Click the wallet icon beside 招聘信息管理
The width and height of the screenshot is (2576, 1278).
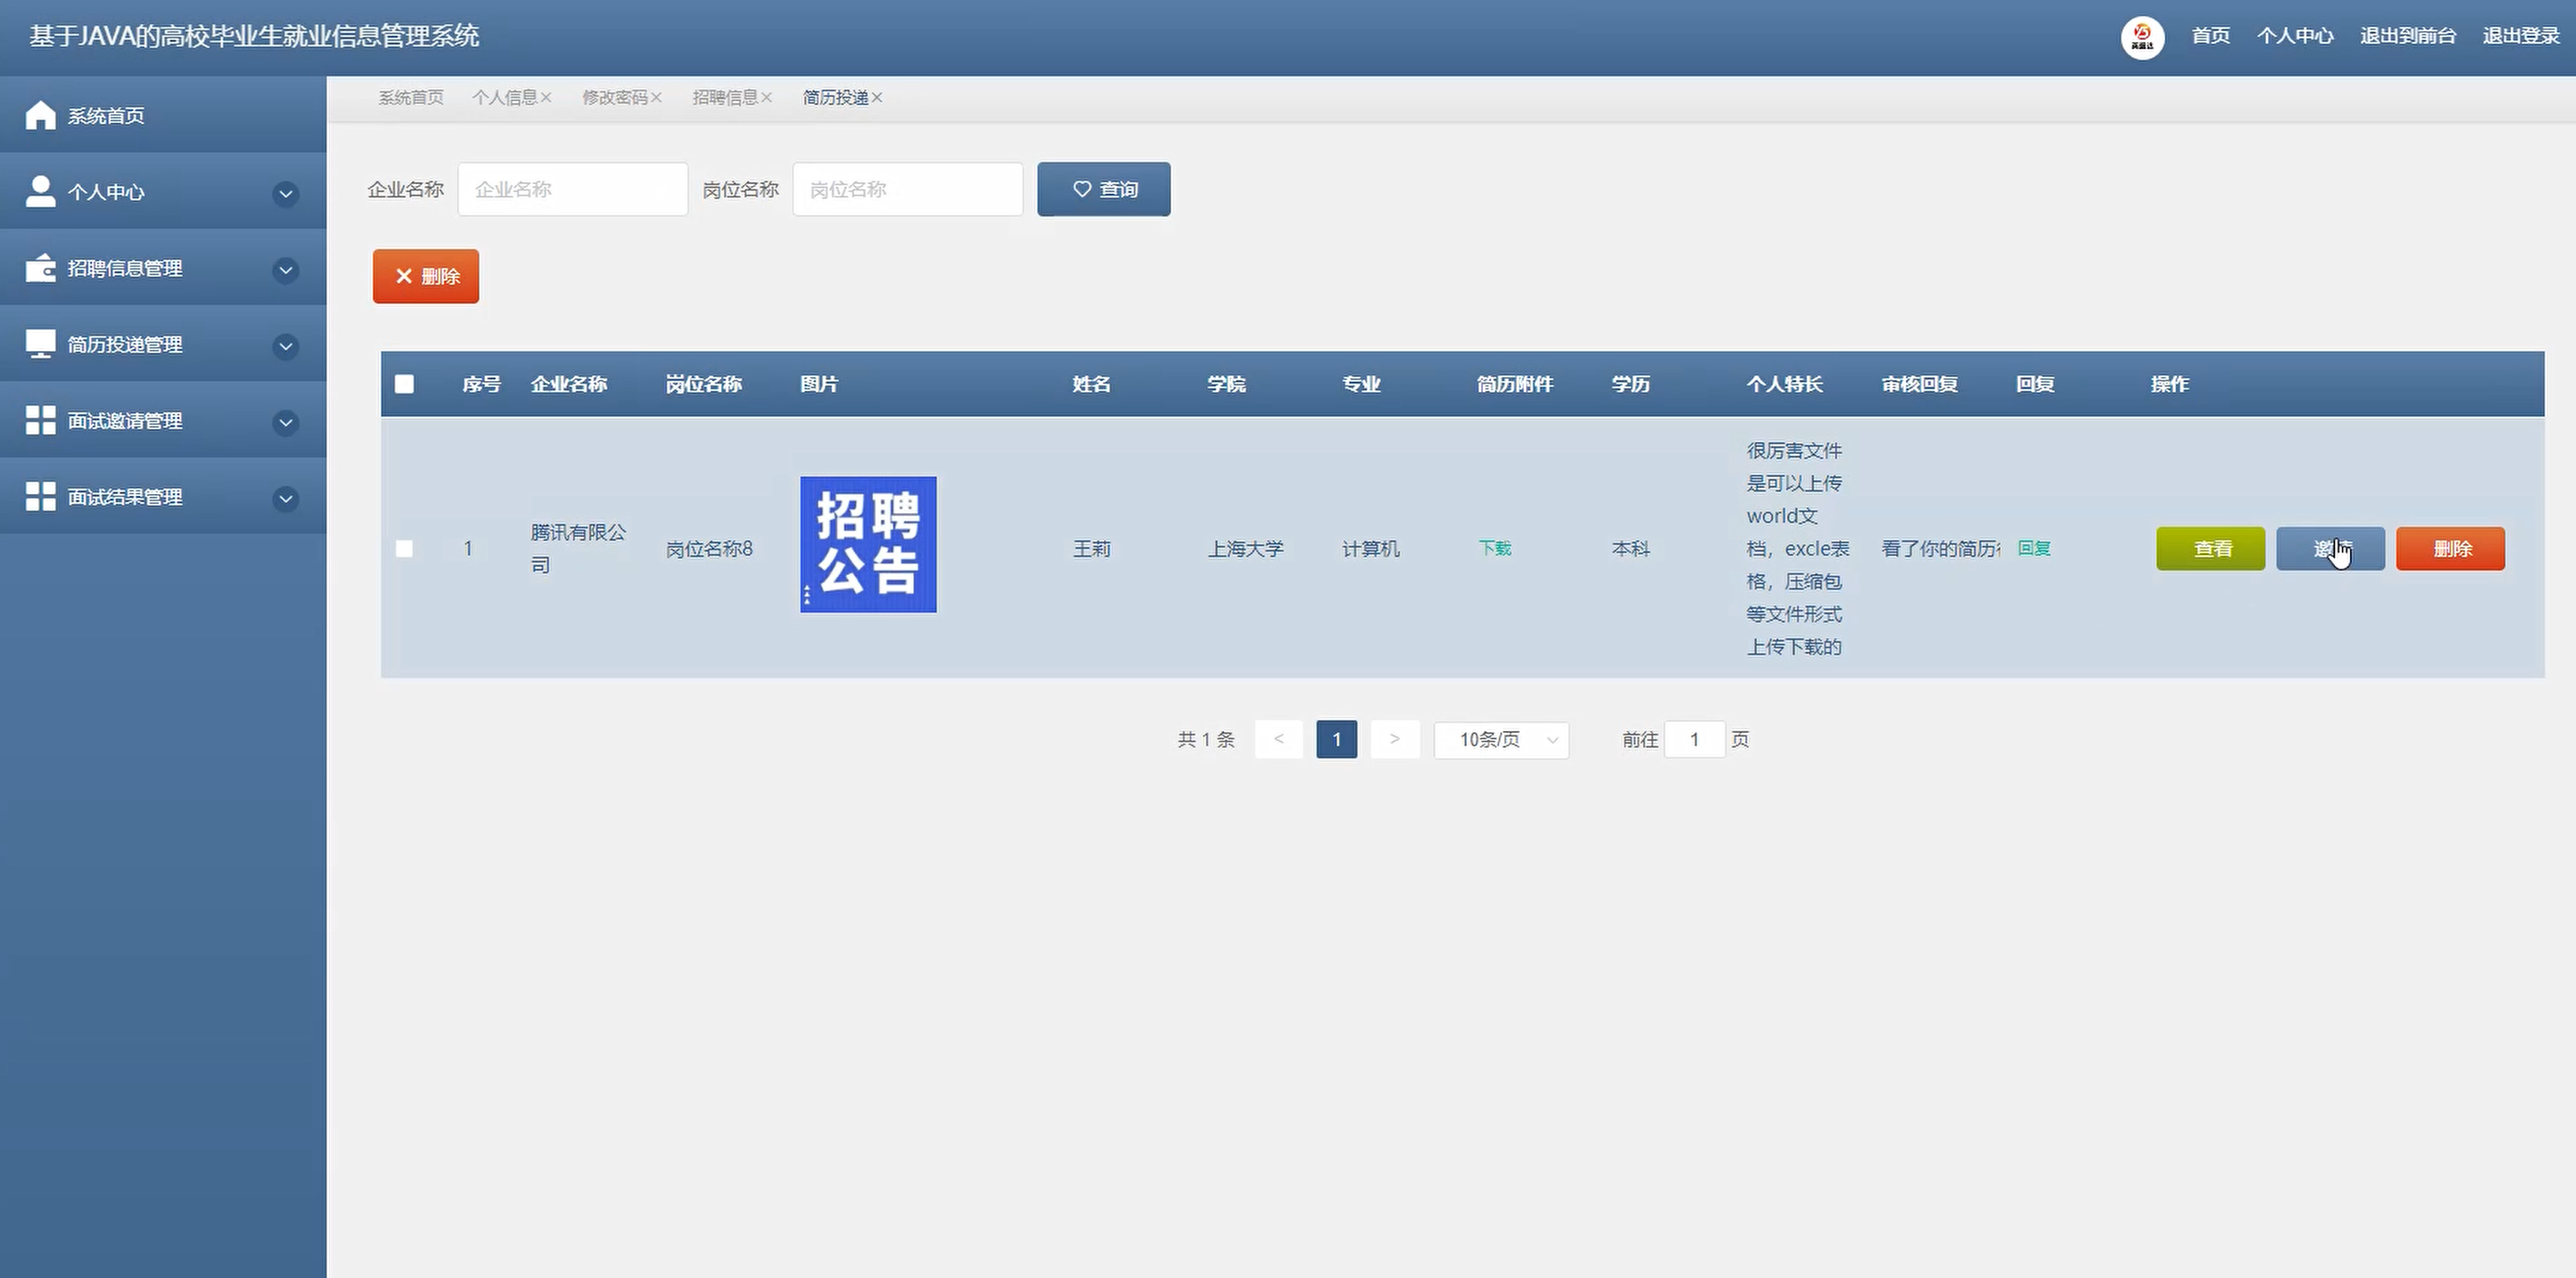(40, 268)
